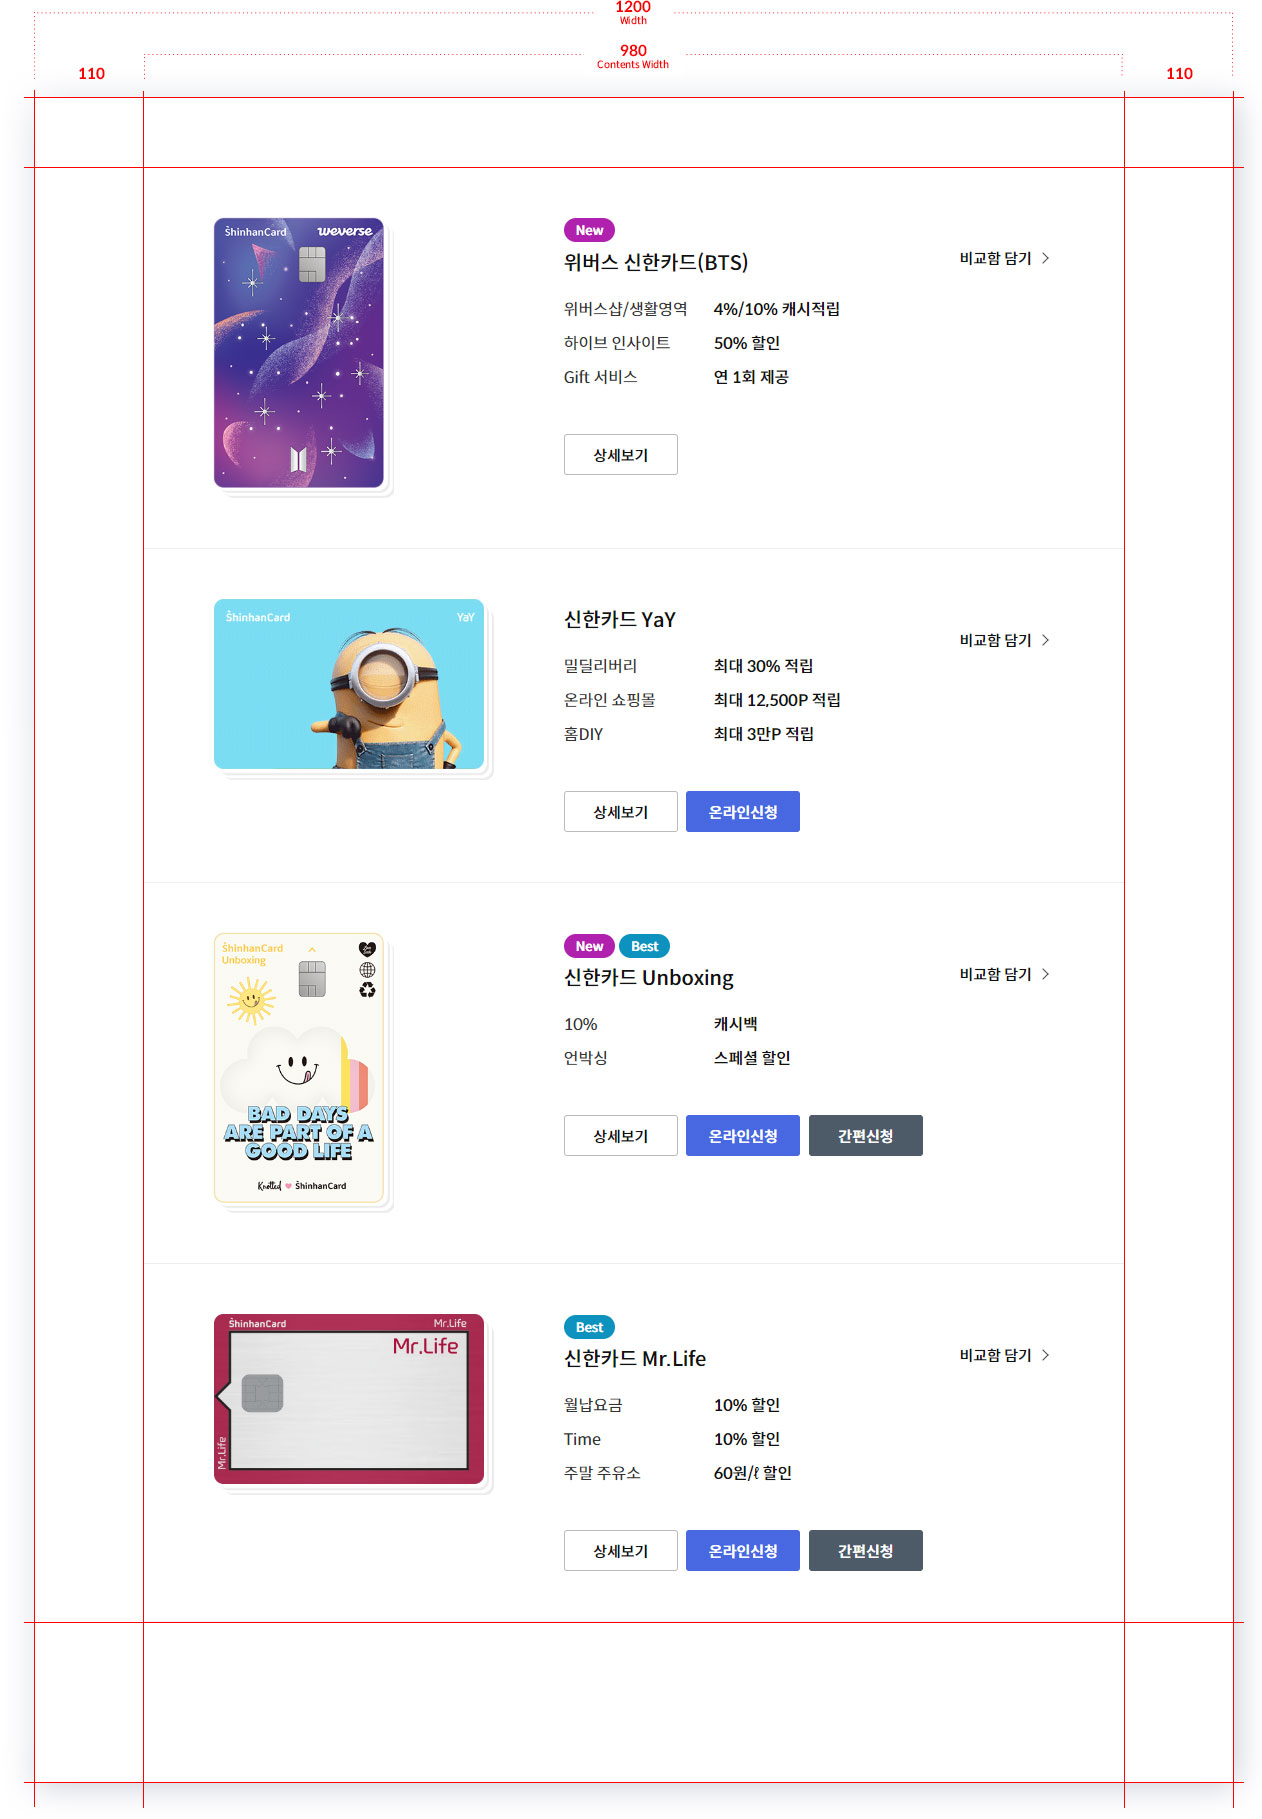This screenshot has width=1262, height=1819.
Task: Click 간편신청 for 신한카드 Unboxing
Action: point(866,1136)
